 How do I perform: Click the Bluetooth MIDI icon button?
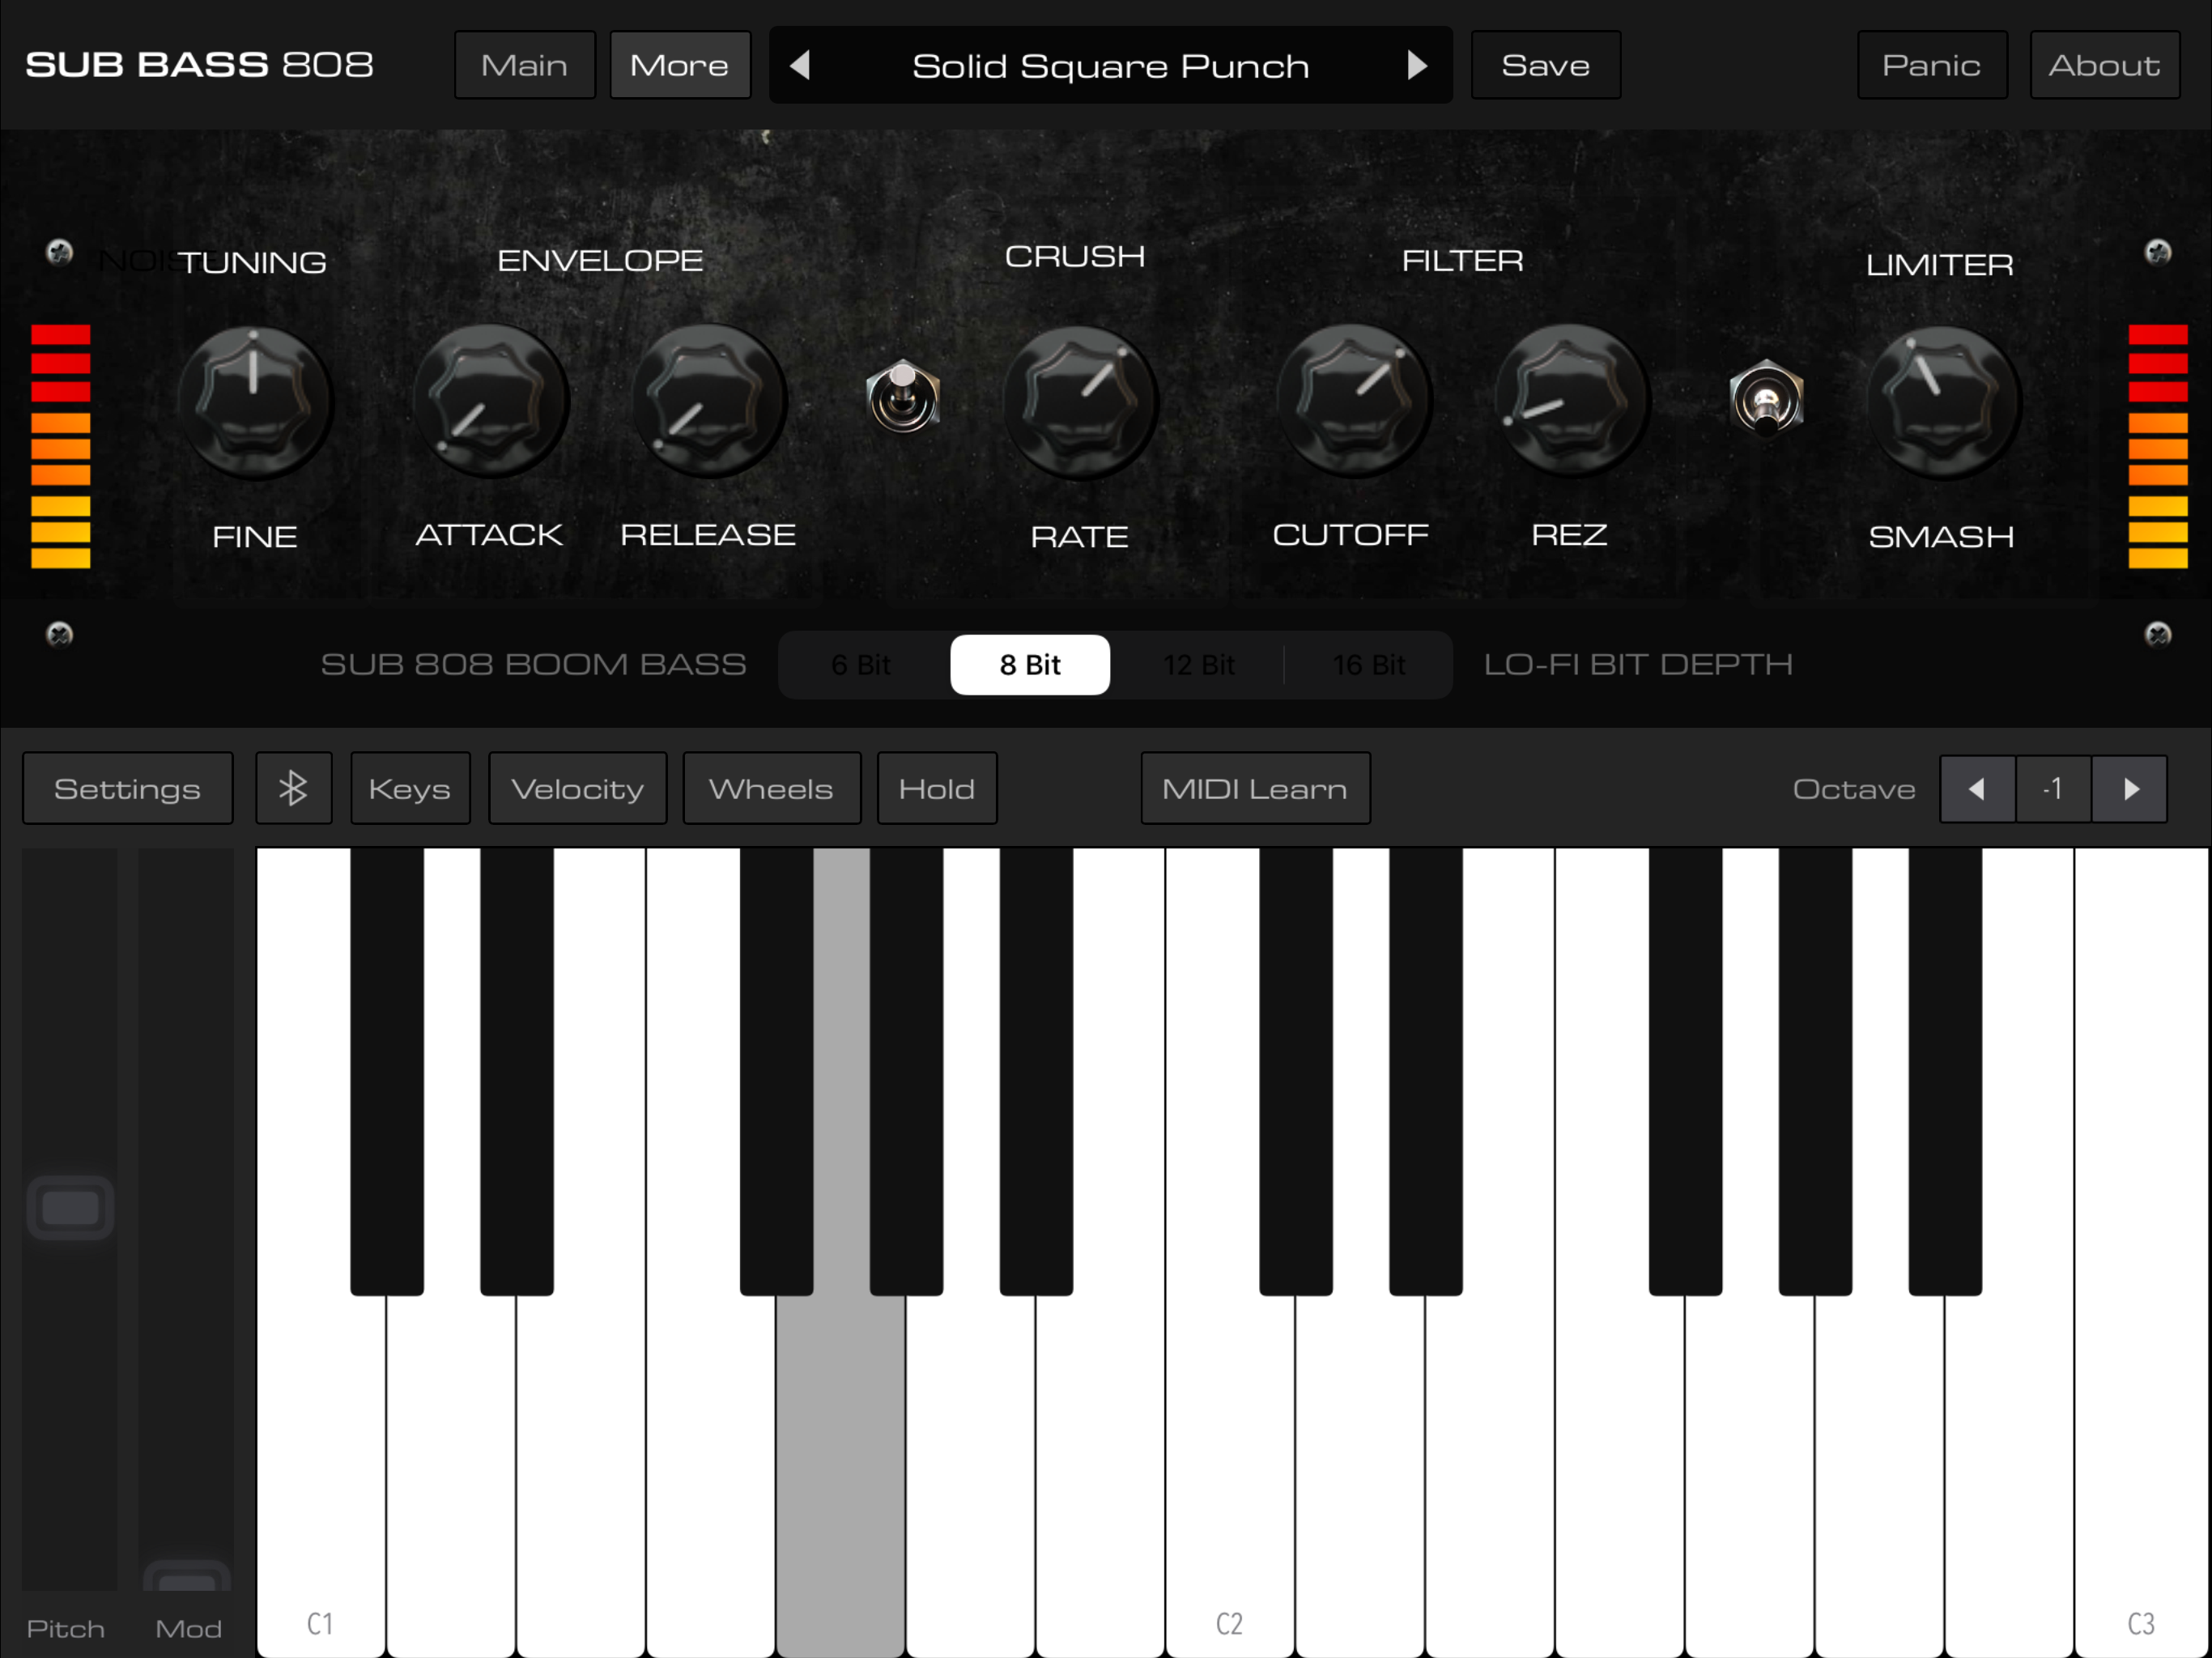tap(293, 788)
